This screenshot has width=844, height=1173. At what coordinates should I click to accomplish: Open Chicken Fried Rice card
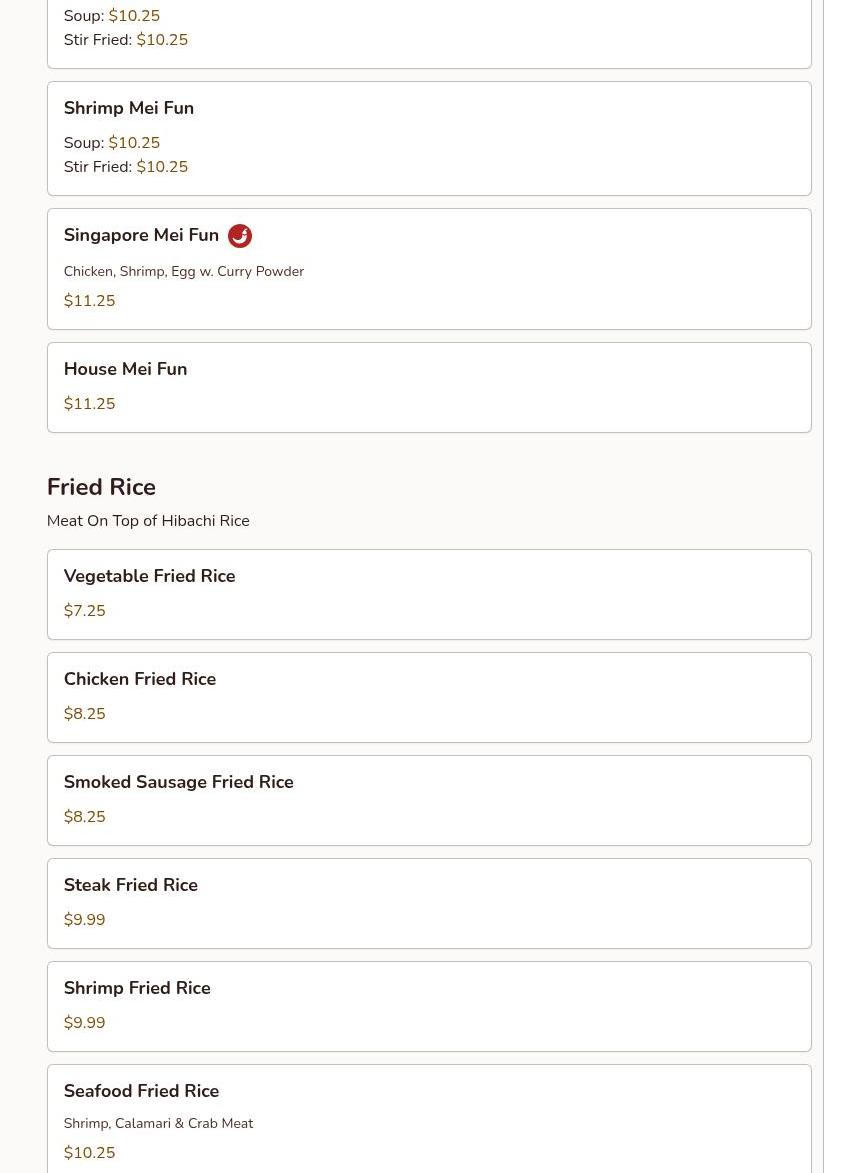tap(429, 698)
